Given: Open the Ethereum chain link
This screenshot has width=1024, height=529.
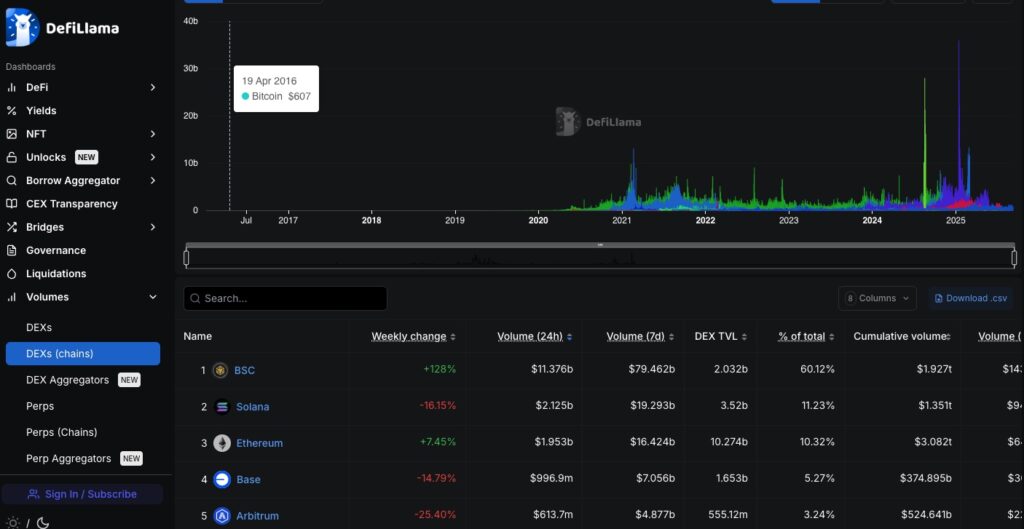Looking at the screenshot, I should 259,443.
